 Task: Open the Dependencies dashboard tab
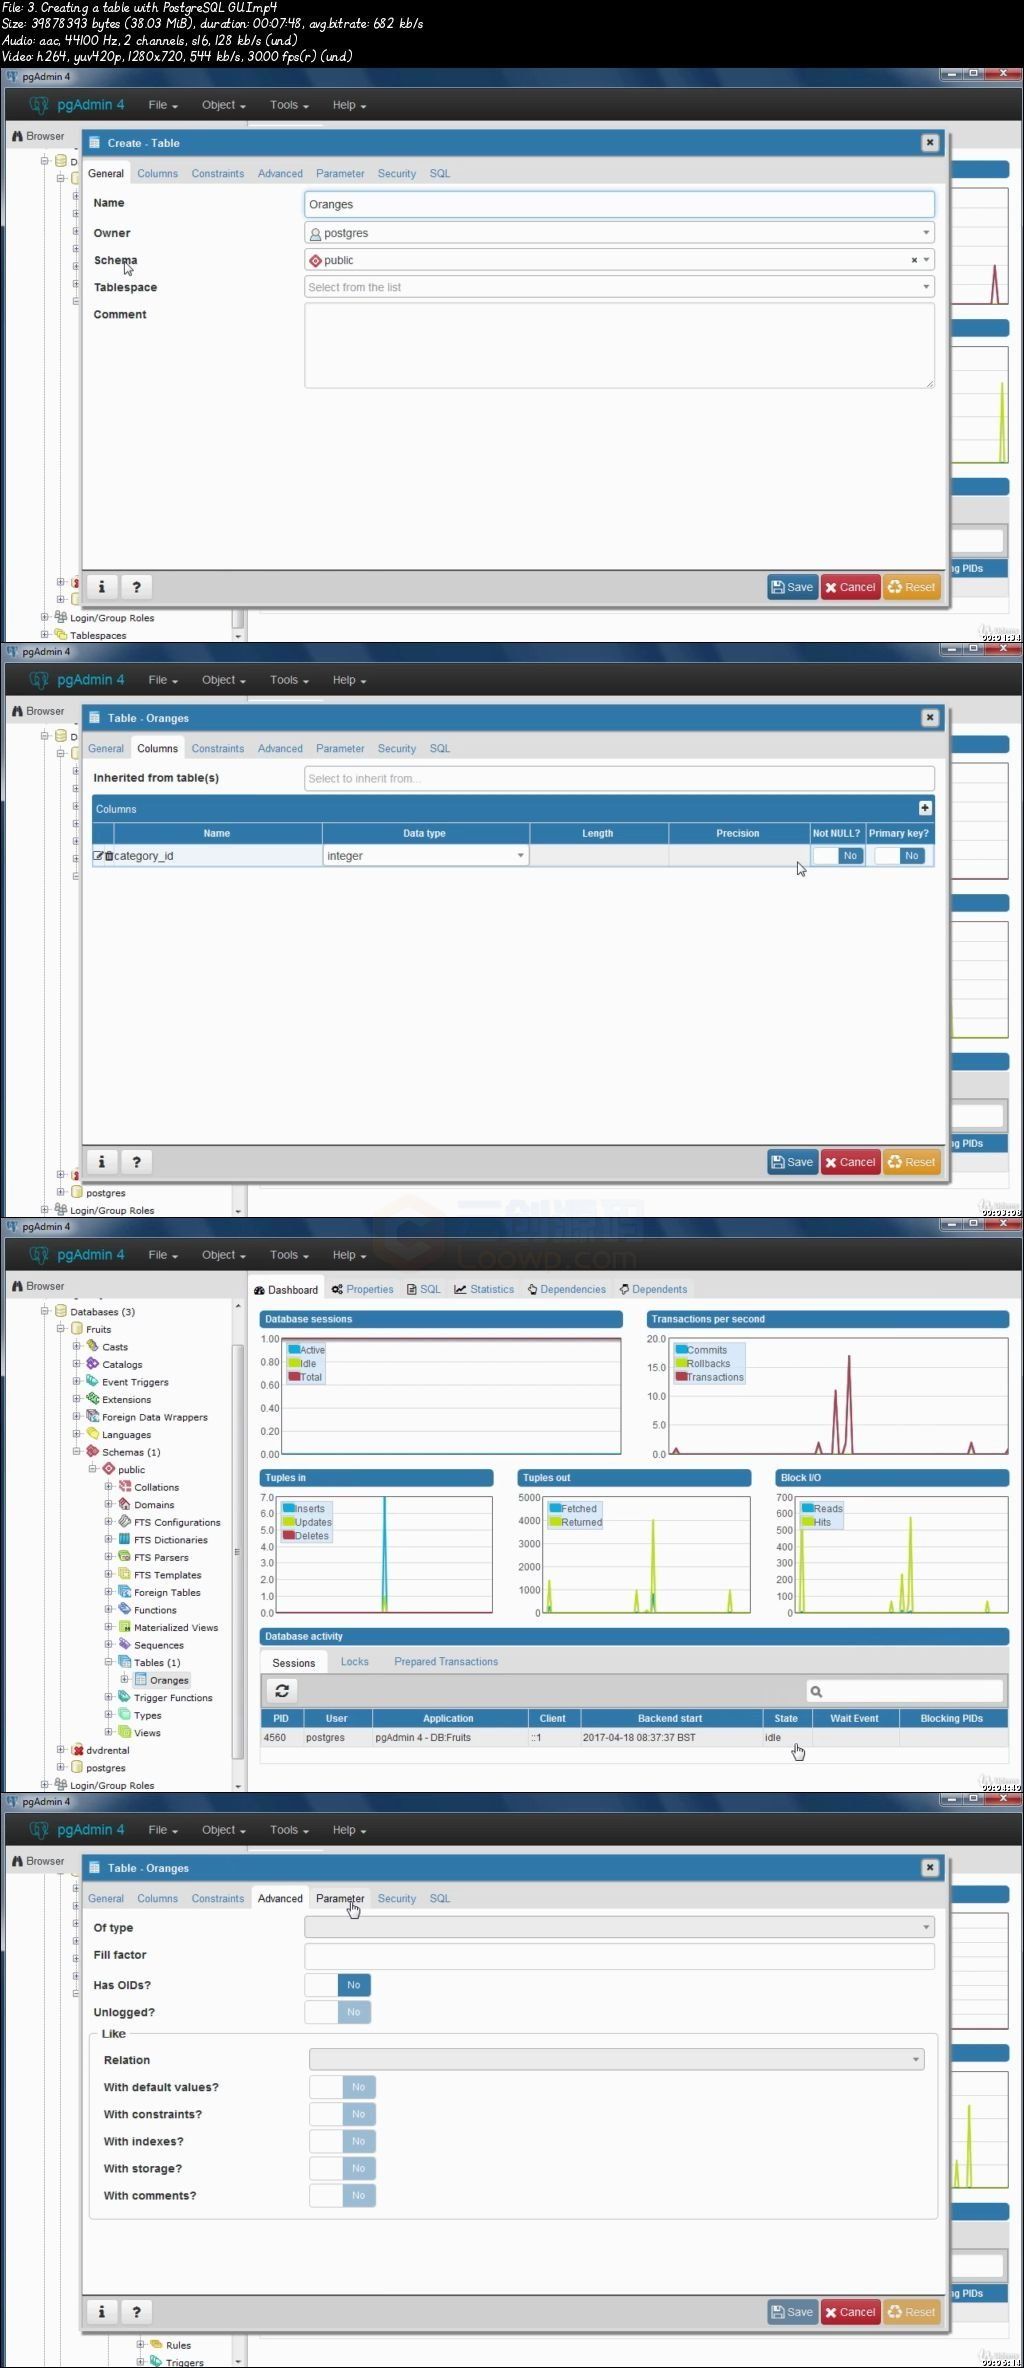click(567, 1290)
